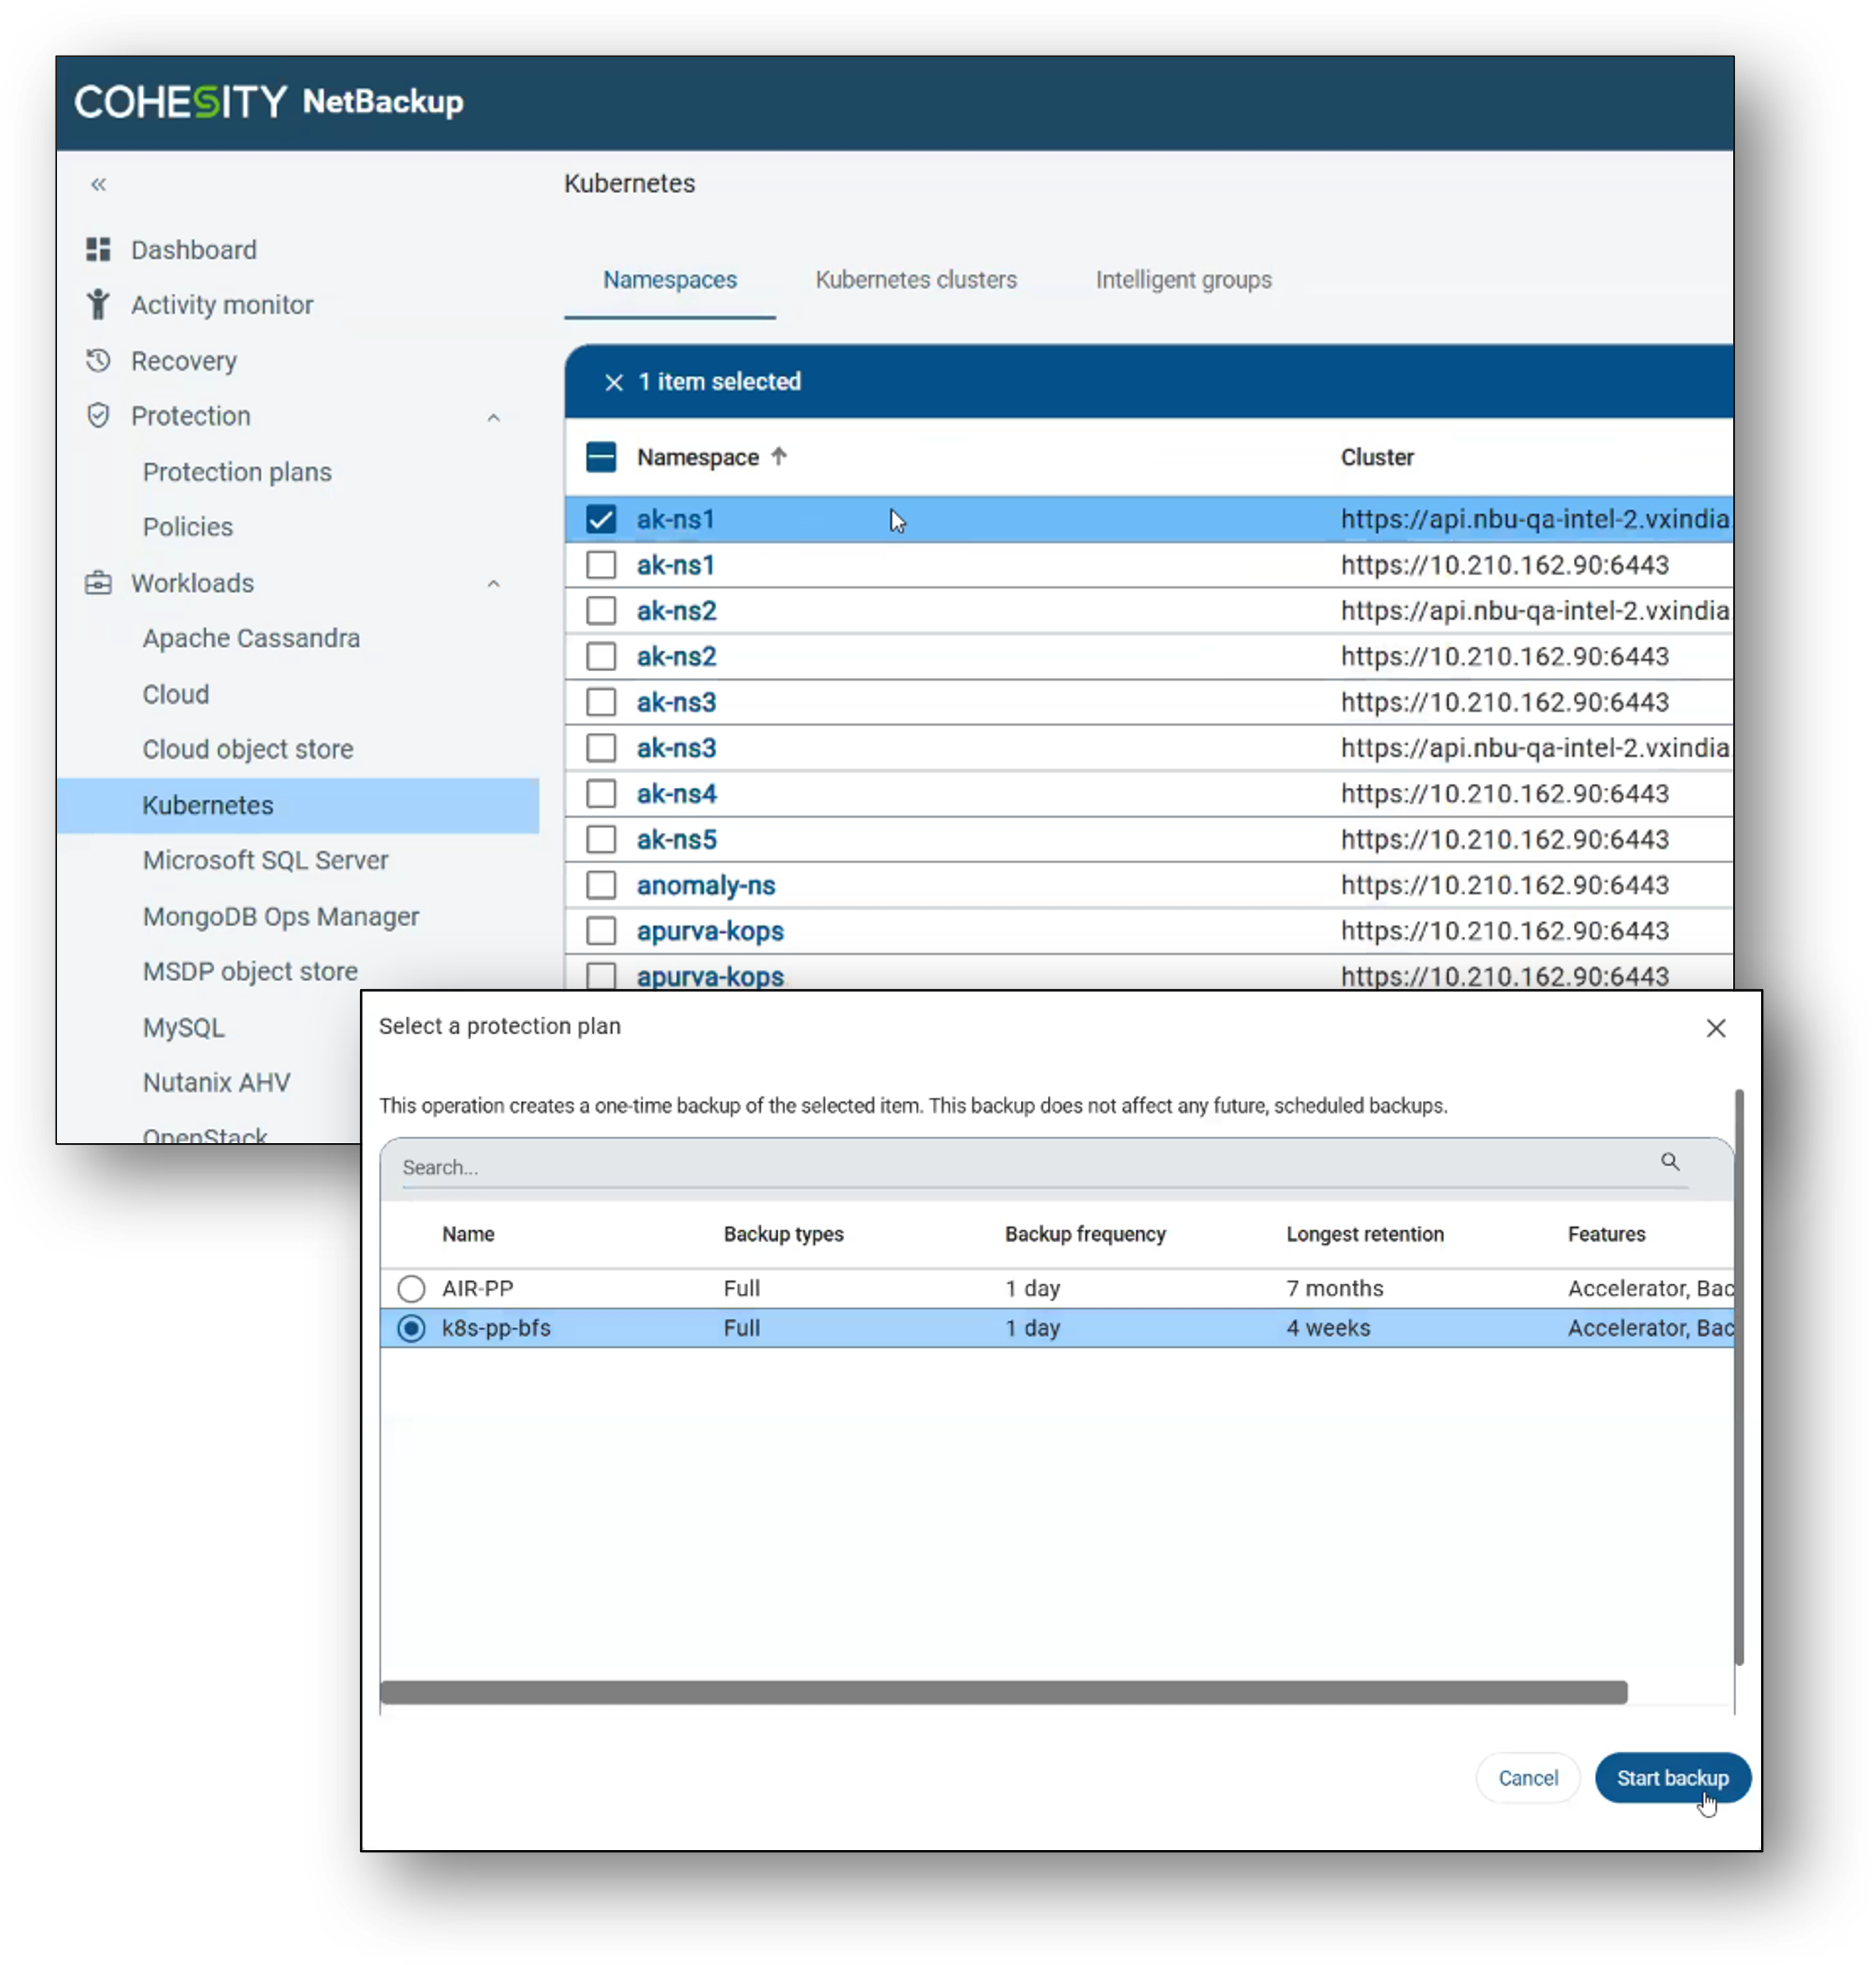Click the dialog horizontal scrollbar

[1003, 1692]
